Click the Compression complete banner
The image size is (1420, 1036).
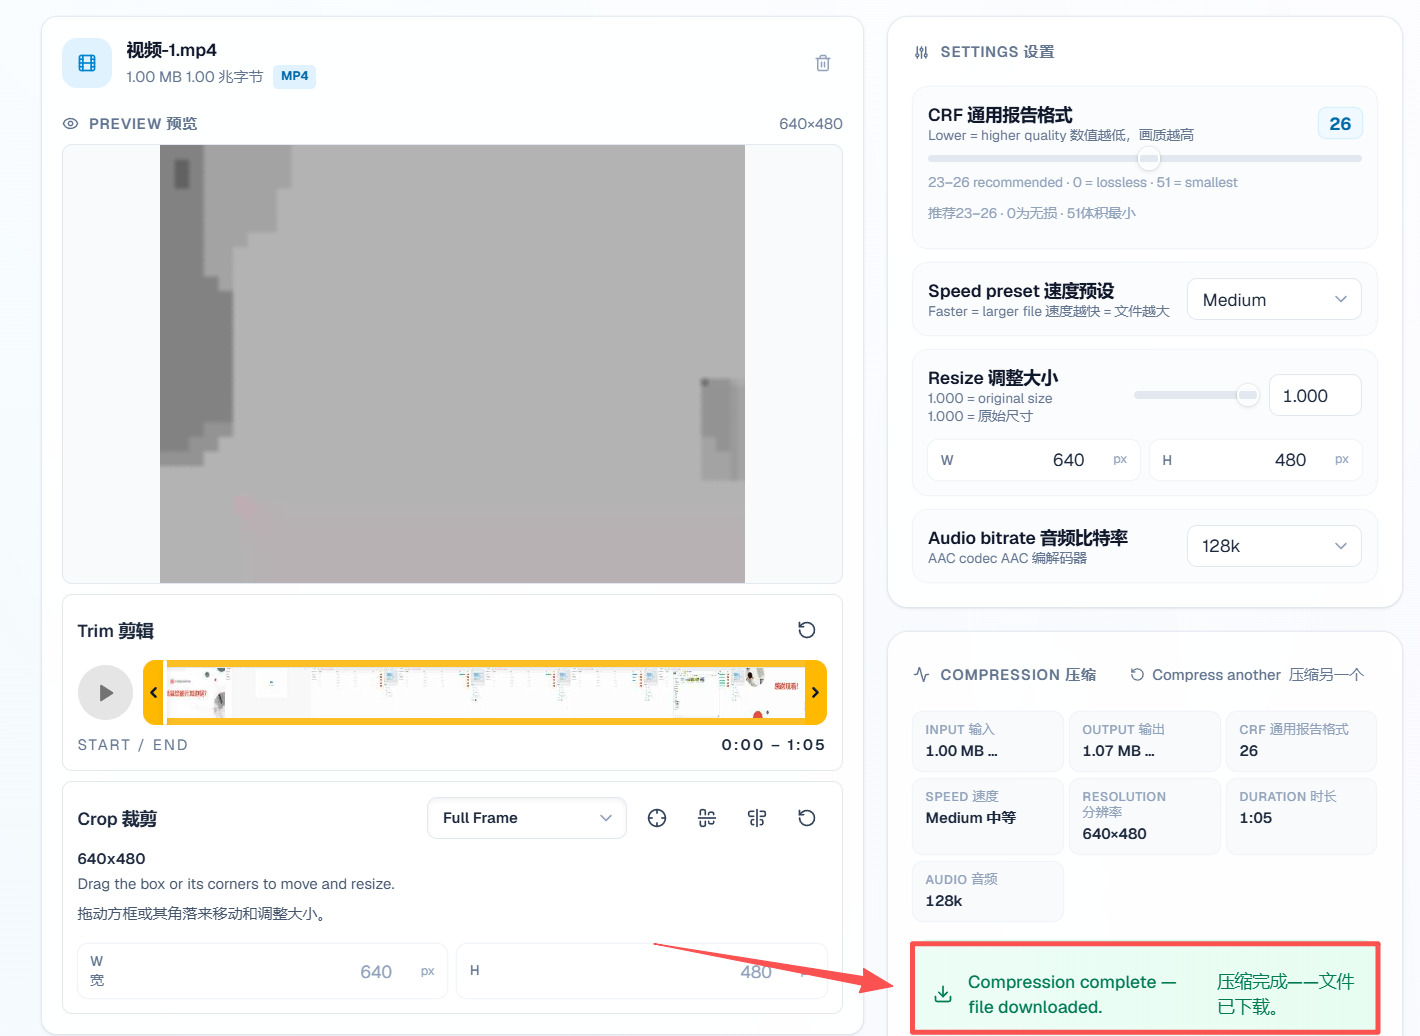pos(1145,988)
